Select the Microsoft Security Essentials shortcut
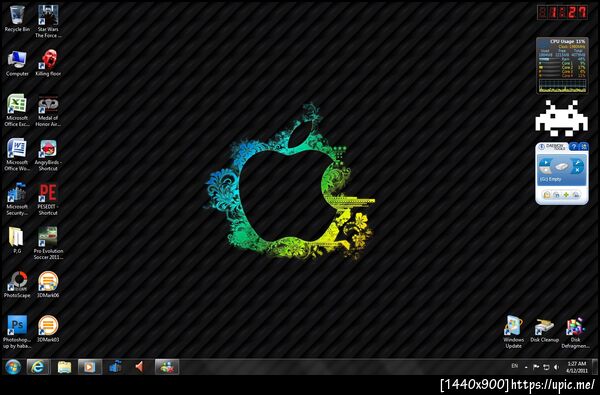Image resolution: width=600 pixels, height=395 pixels. click(x=17, y=199)
